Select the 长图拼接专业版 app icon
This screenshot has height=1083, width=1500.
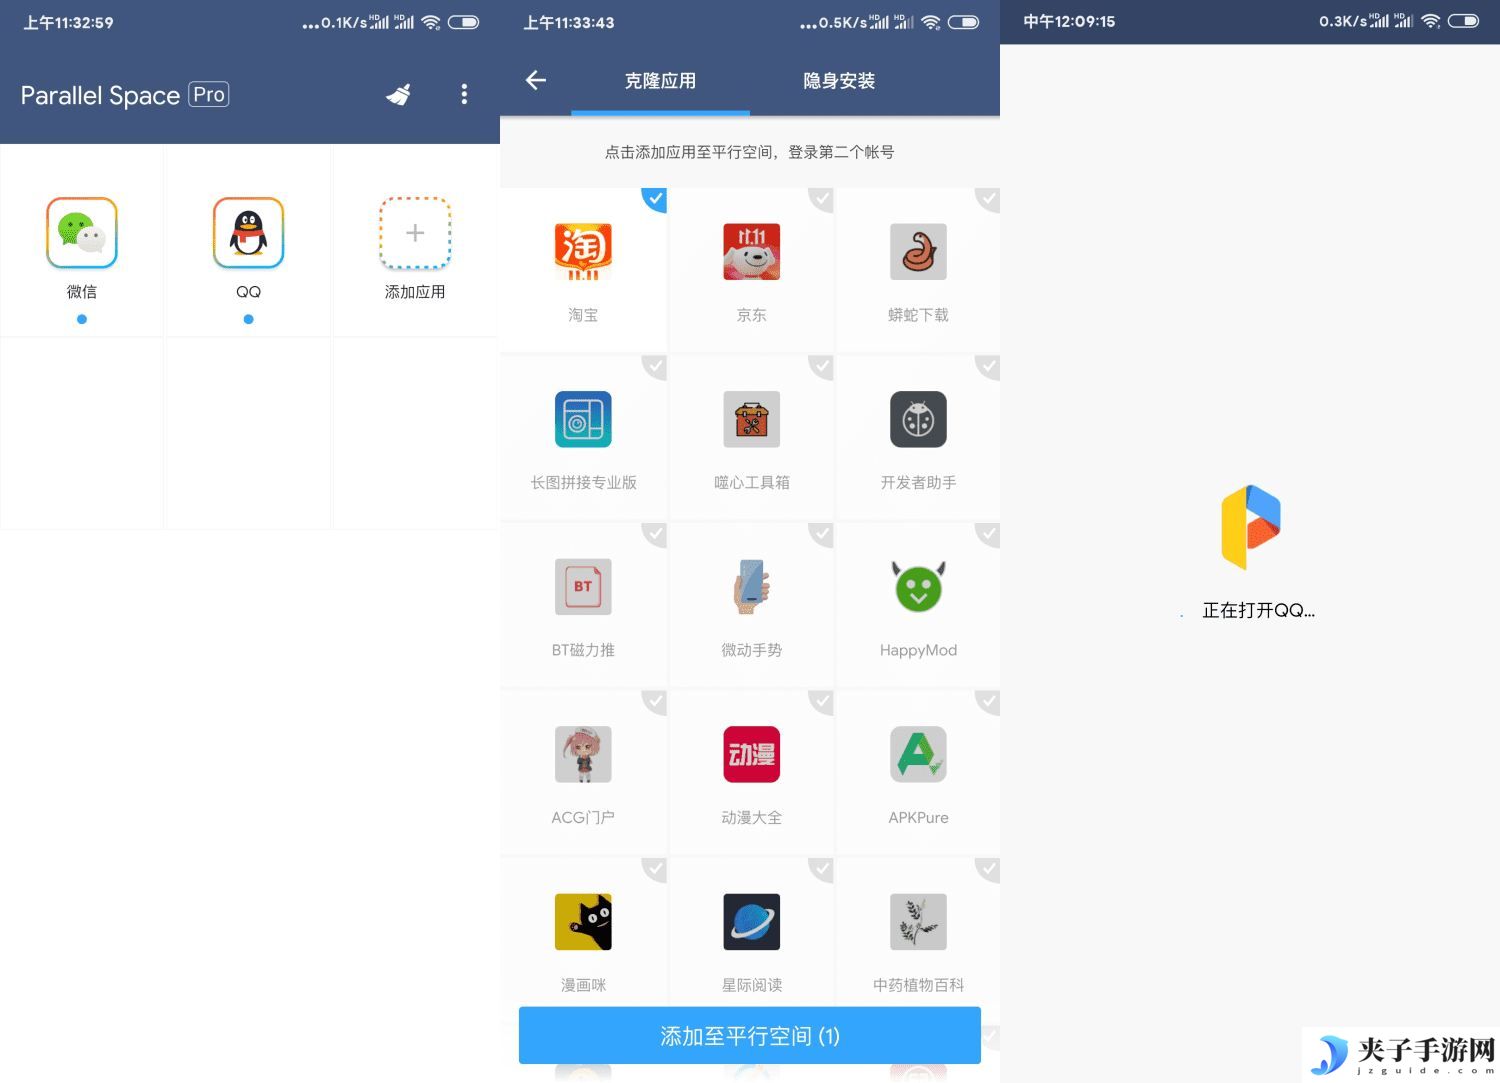pyautogui.click(x=583, y=419)
